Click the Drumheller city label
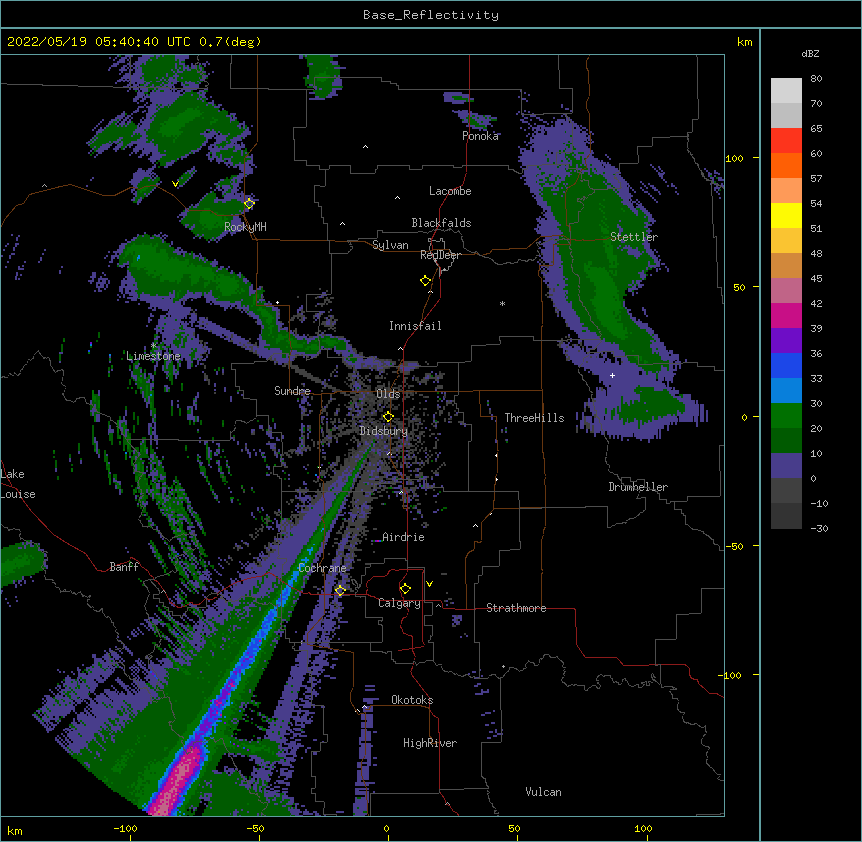The image size is (862, 842). tap(638, 487)
